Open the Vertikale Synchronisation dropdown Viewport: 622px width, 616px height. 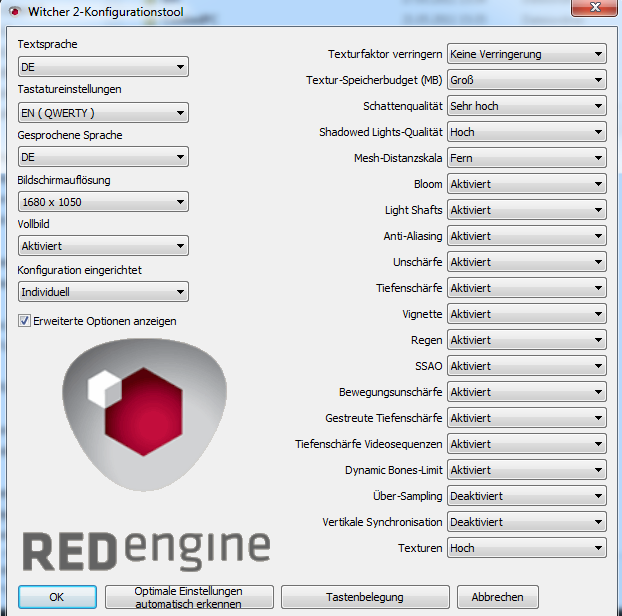(x=527, y=522)
